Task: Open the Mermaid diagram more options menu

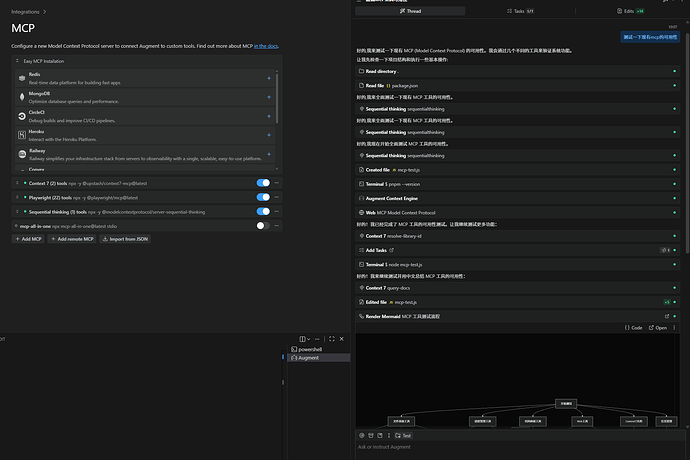Action: [674, 328]
